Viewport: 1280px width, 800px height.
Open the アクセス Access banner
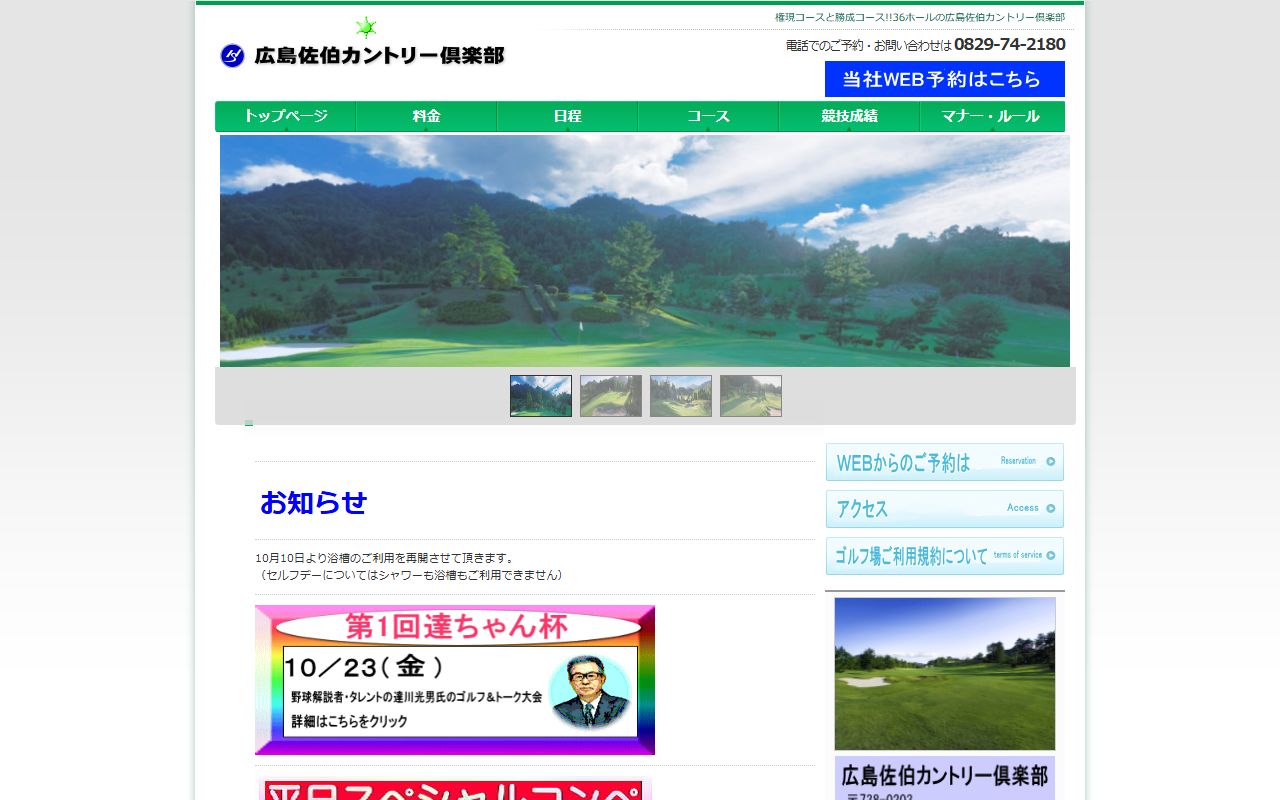tap(945, 509)
